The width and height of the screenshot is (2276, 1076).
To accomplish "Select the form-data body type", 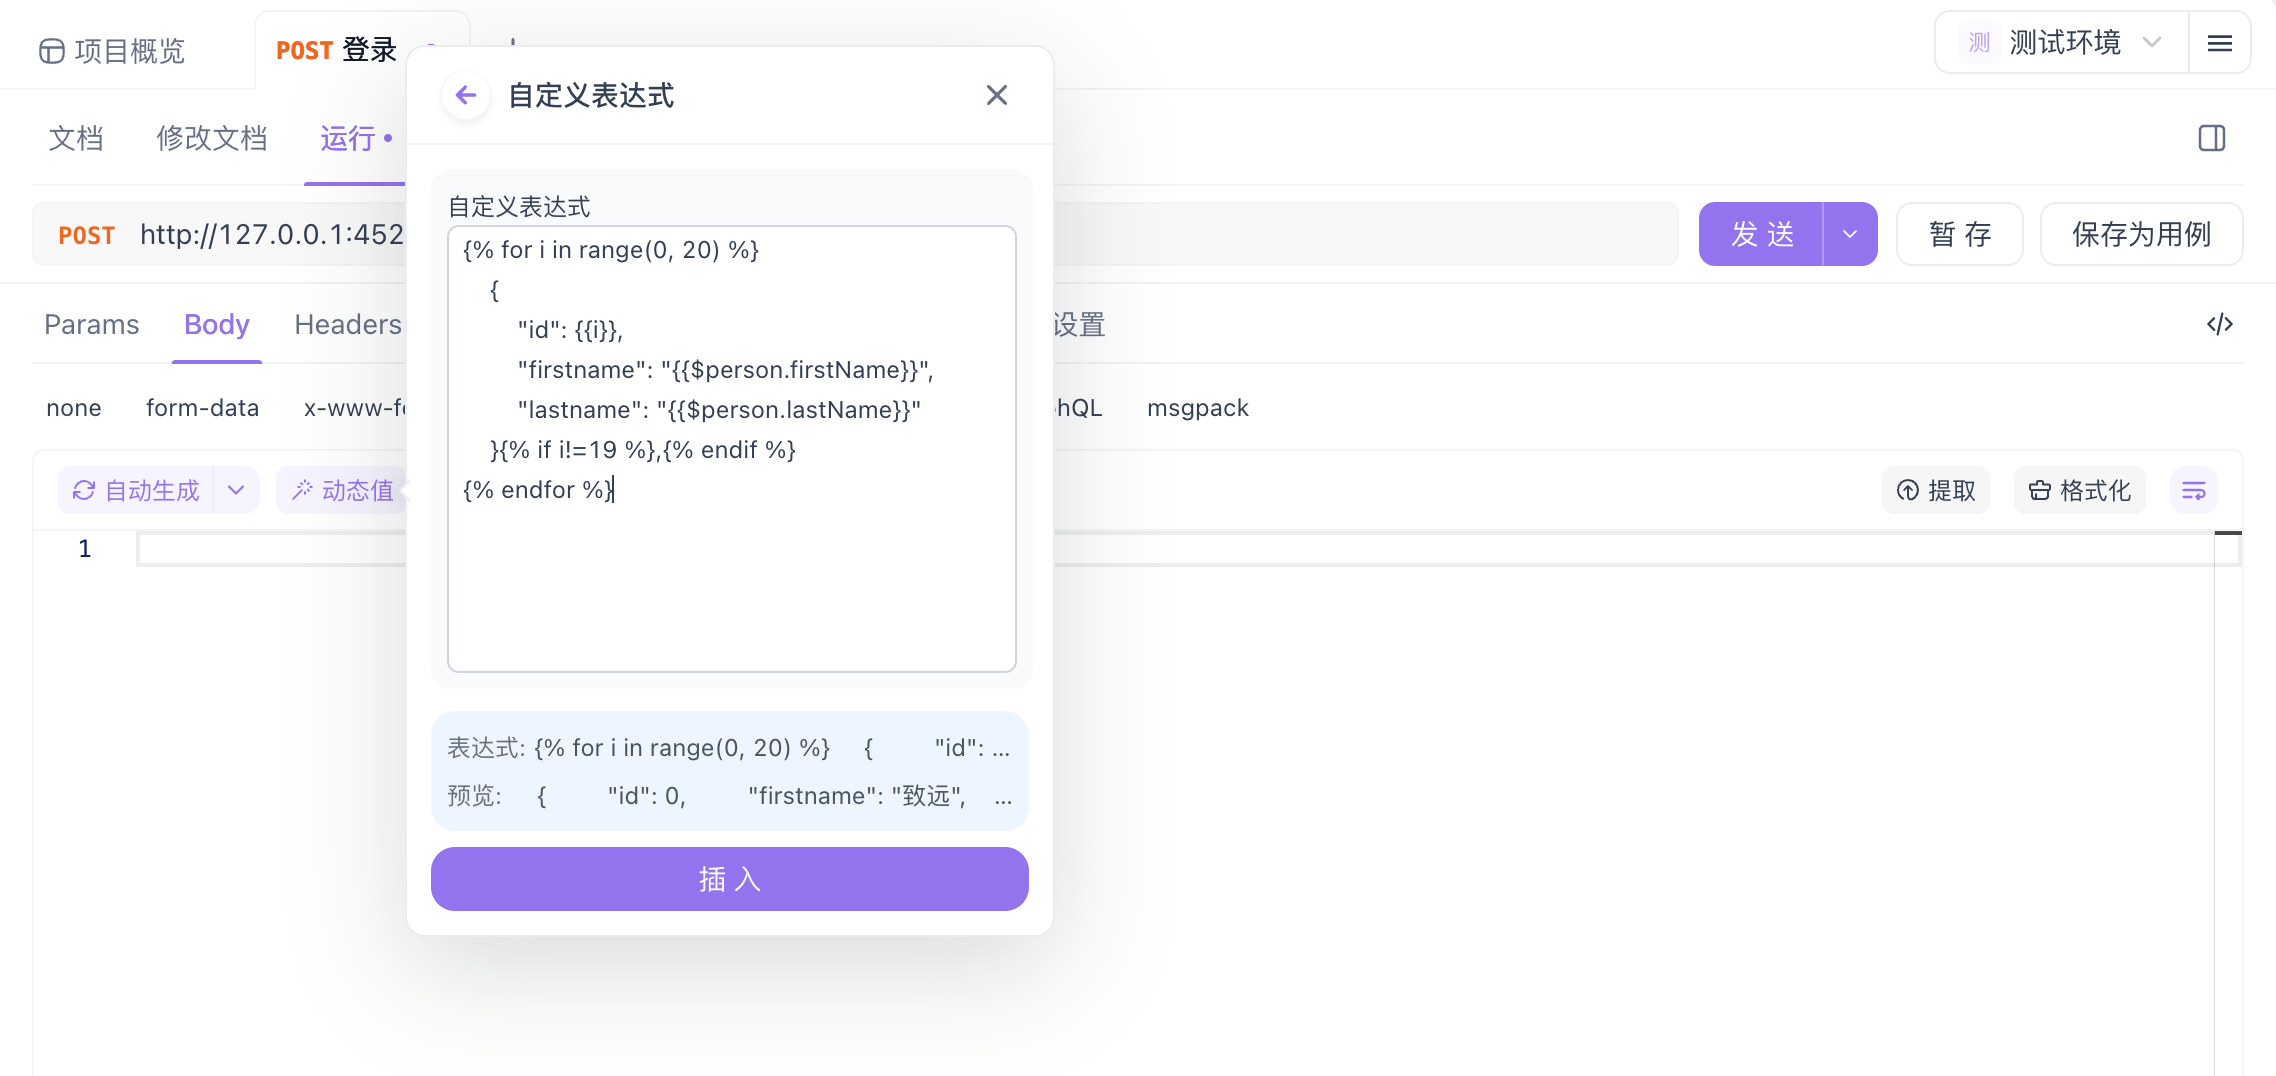I will [202, 407].
